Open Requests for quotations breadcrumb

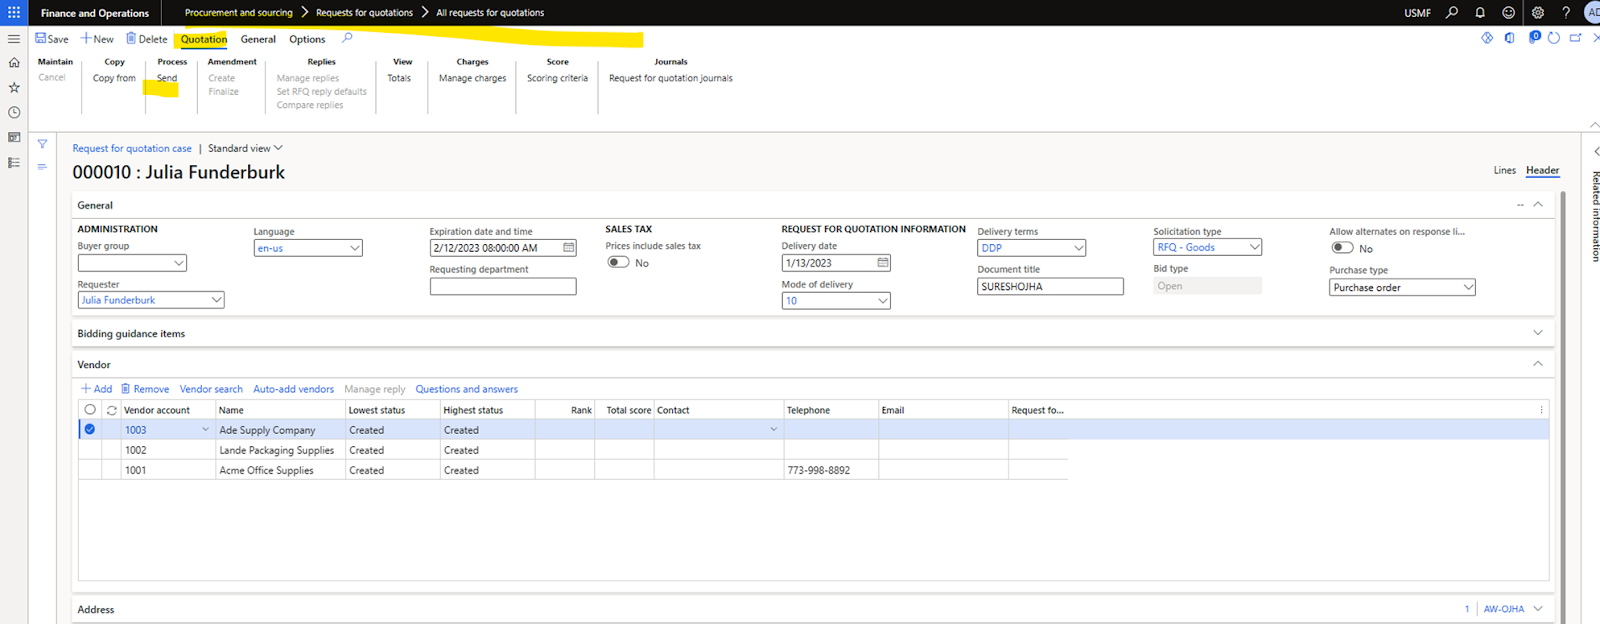364,13
